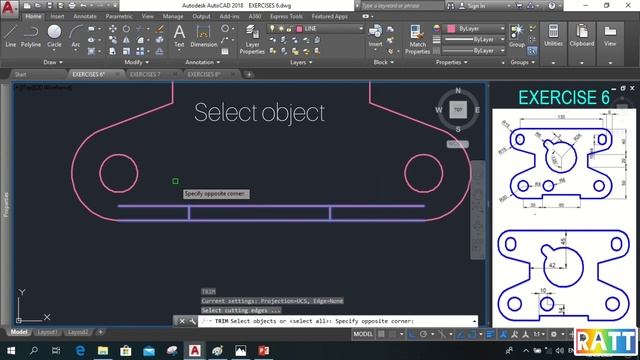Open the Utilities panel
Image resolution: width=640 pixels, height=360 pixels.
pos(553,35)
